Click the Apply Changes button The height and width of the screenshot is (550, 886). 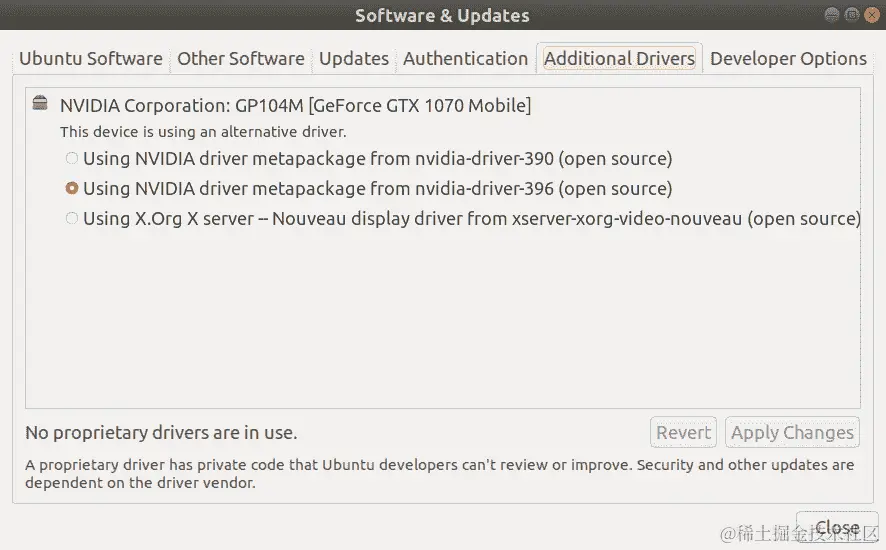tap(792, 432)
